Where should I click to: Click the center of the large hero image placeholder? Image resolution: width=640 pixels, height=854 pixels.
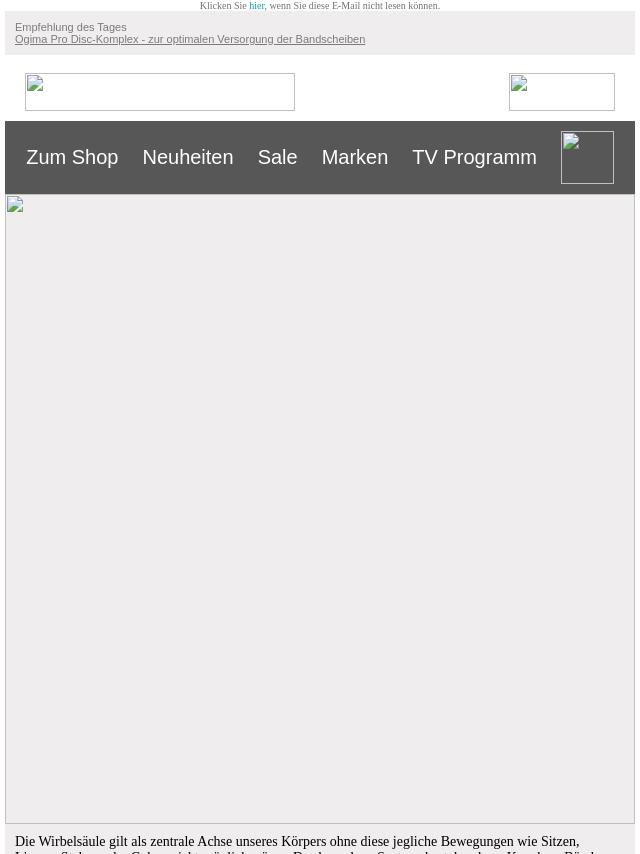tap(320, 509)
